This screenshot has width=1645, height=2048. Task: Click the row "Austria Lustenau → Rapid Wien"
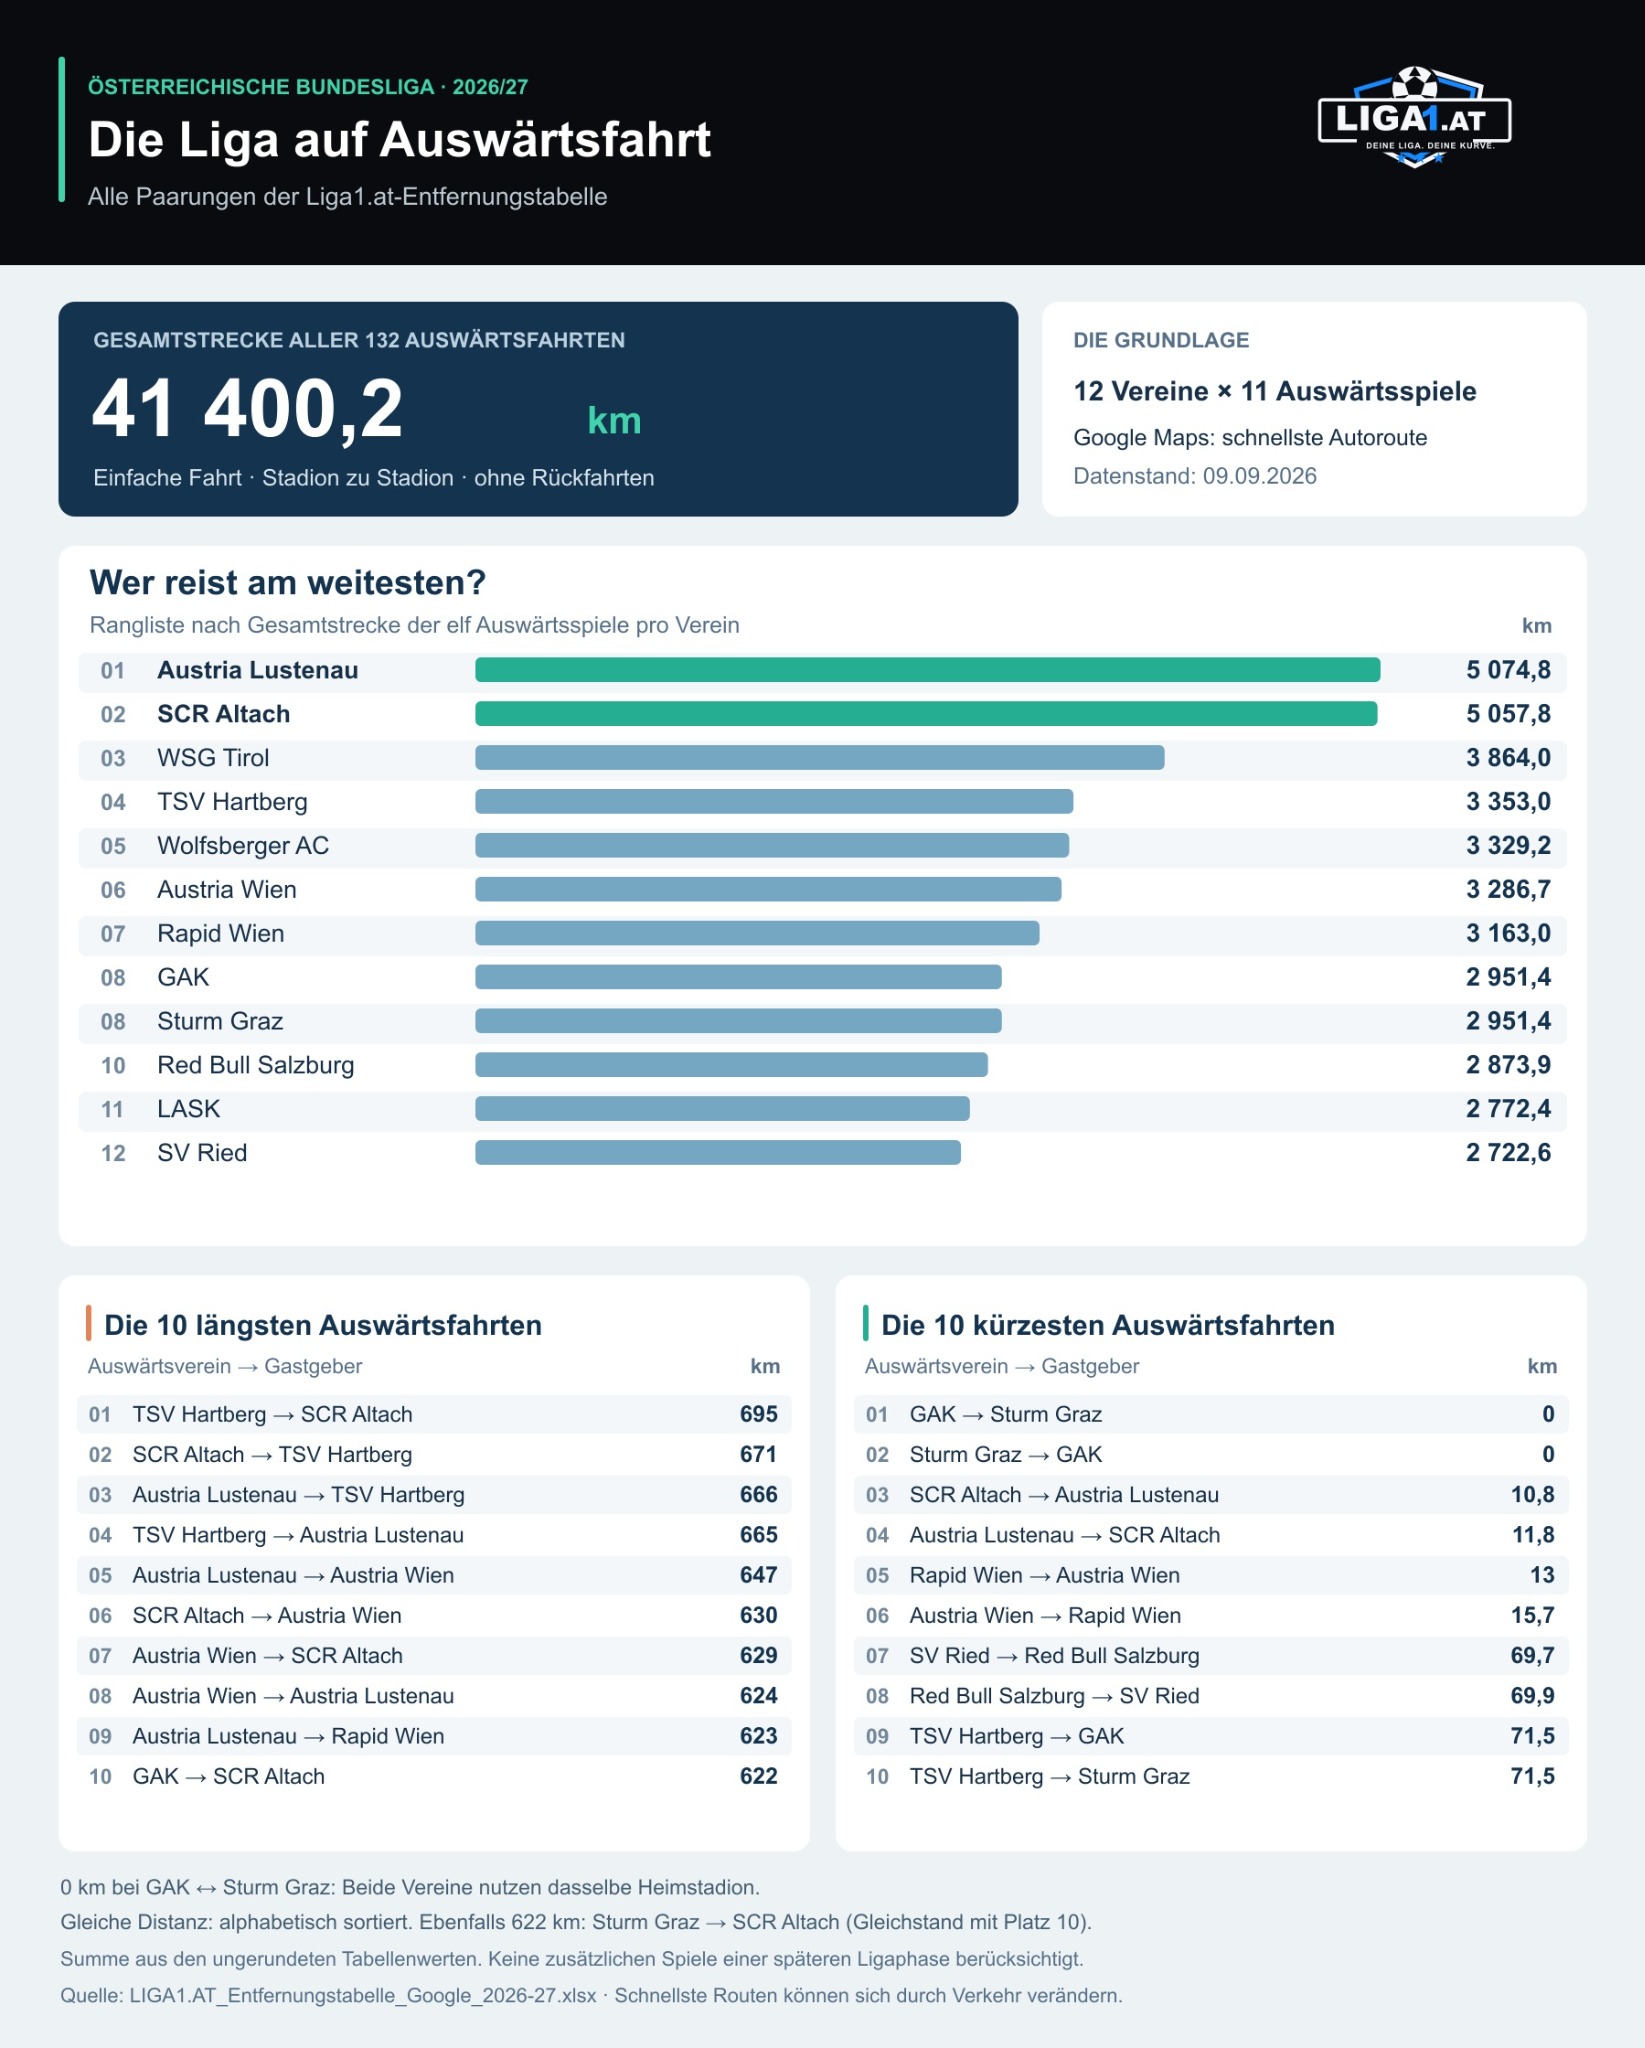[434, 1736]
